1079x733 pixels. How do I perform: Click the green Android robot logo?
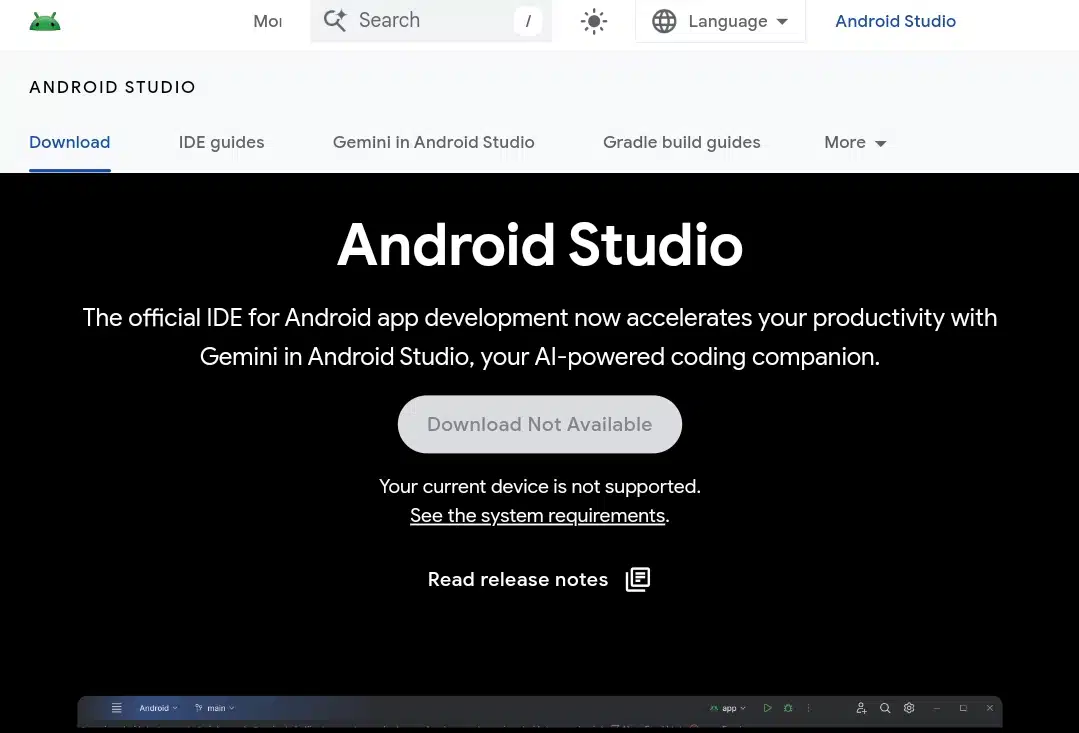pyautogui.click(x=45, y=22)
